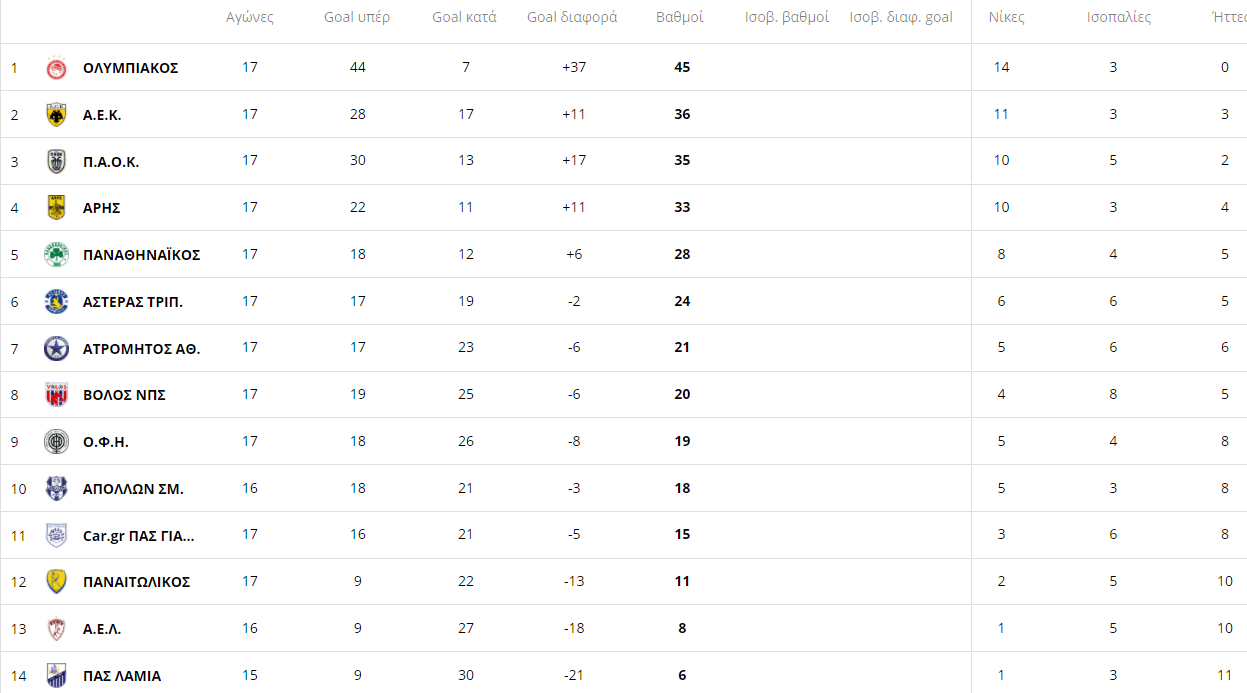Click the ΑΡΗΣ yellow crest icon
Screen dimensions: 1247x693
[56, 208]
